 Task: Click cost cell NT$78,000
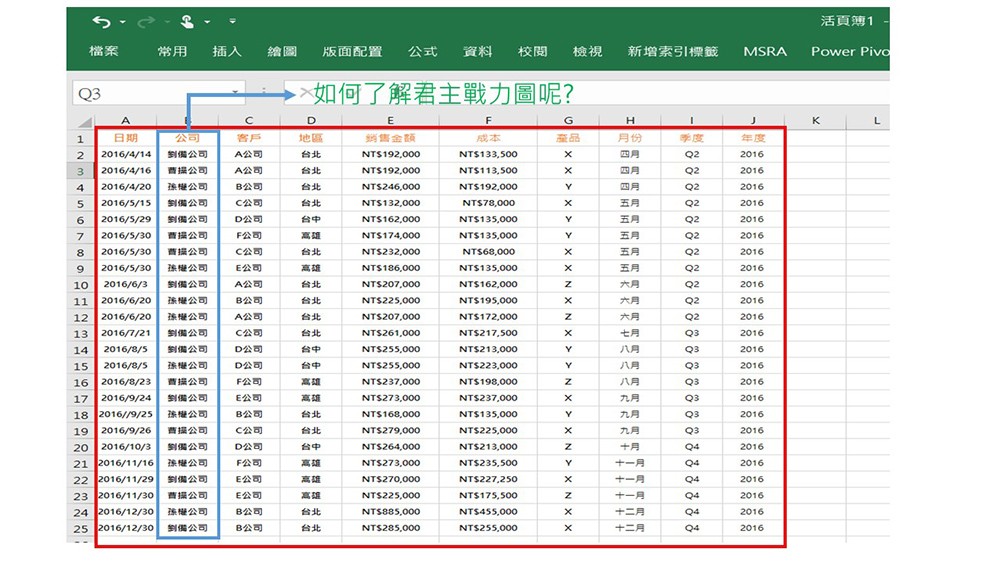pos(488,203)
